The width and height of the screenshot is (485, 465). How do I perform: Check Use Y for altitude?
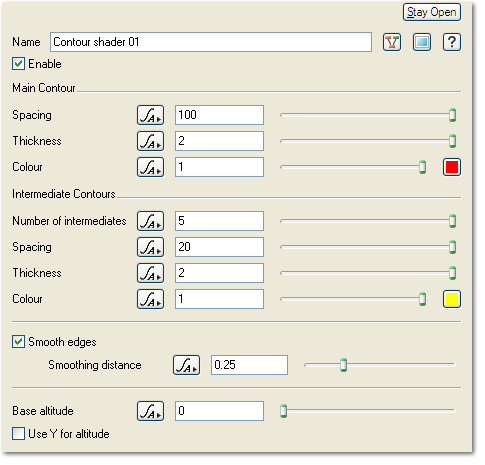[x=18, y=434]
